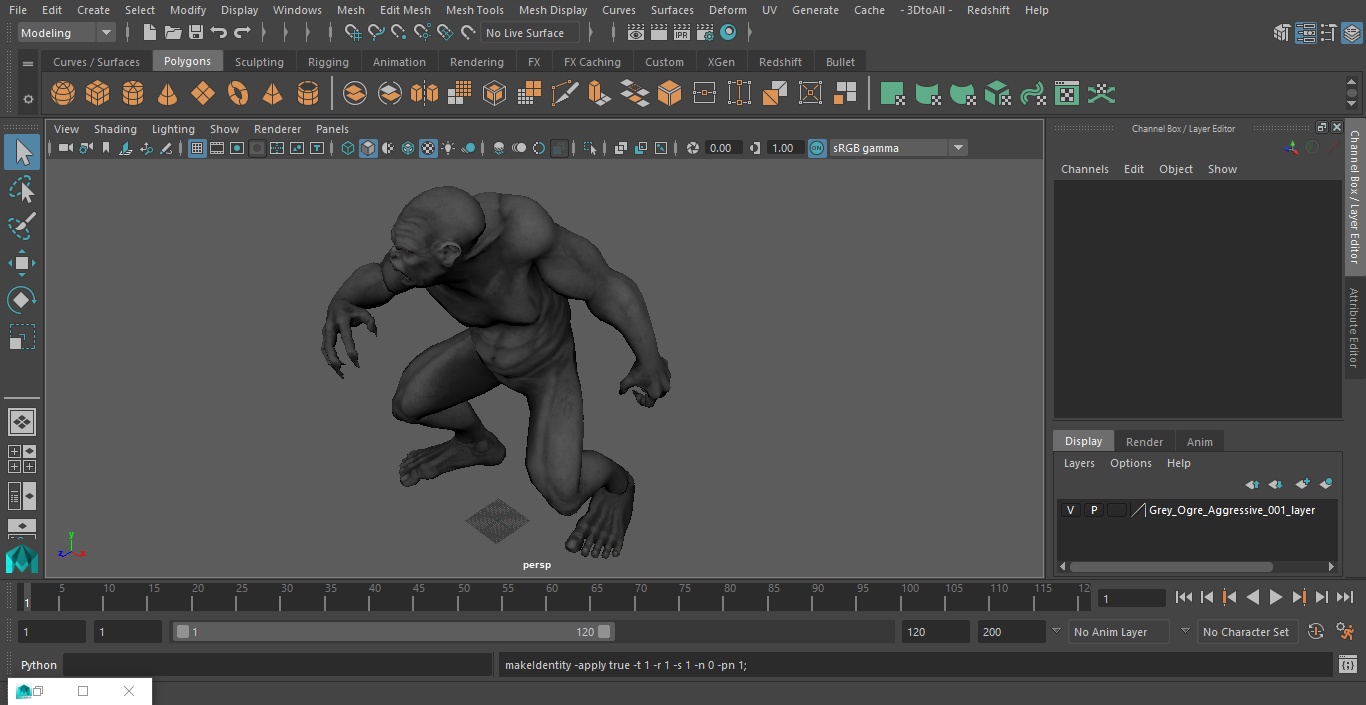This screenshot has width=1366, height=705.
Task: Activate the Rotate tool in toolbox
Action: point(22,300)
